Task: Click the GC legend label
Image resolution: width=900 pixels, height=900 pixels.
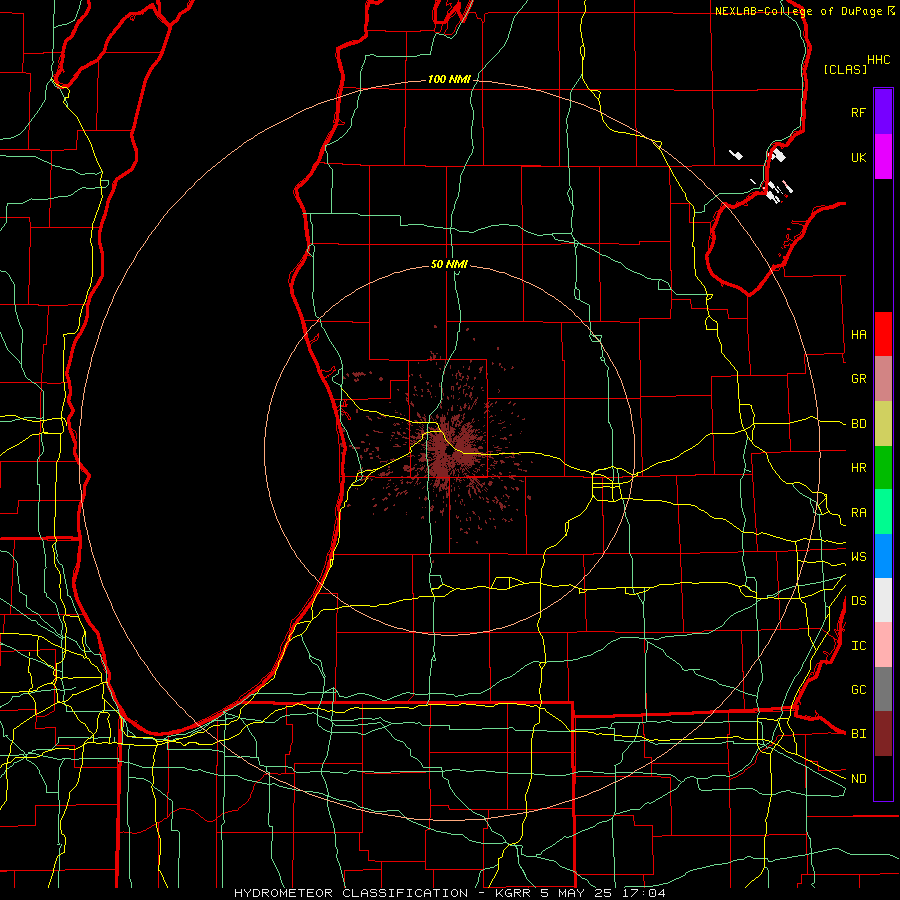Action: [x=858, y=690]
